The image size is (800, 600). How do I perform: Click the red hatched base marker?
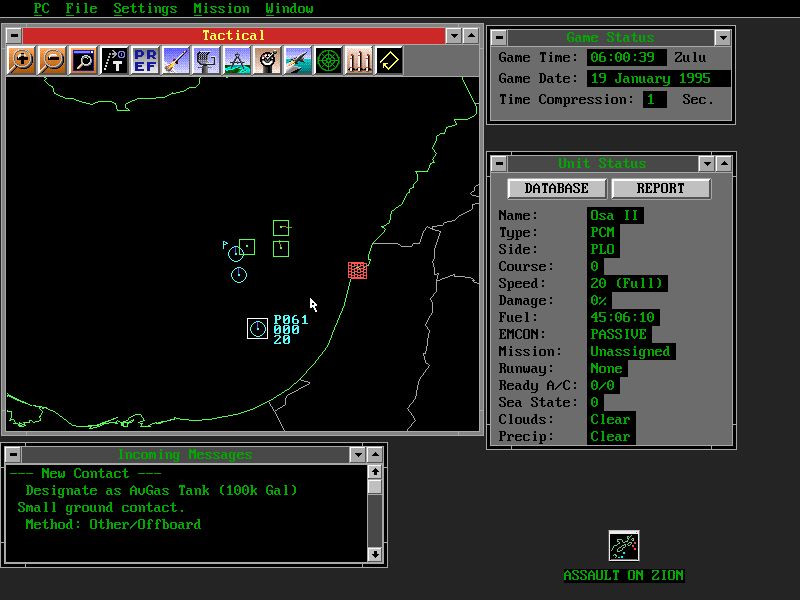[357, 270]
